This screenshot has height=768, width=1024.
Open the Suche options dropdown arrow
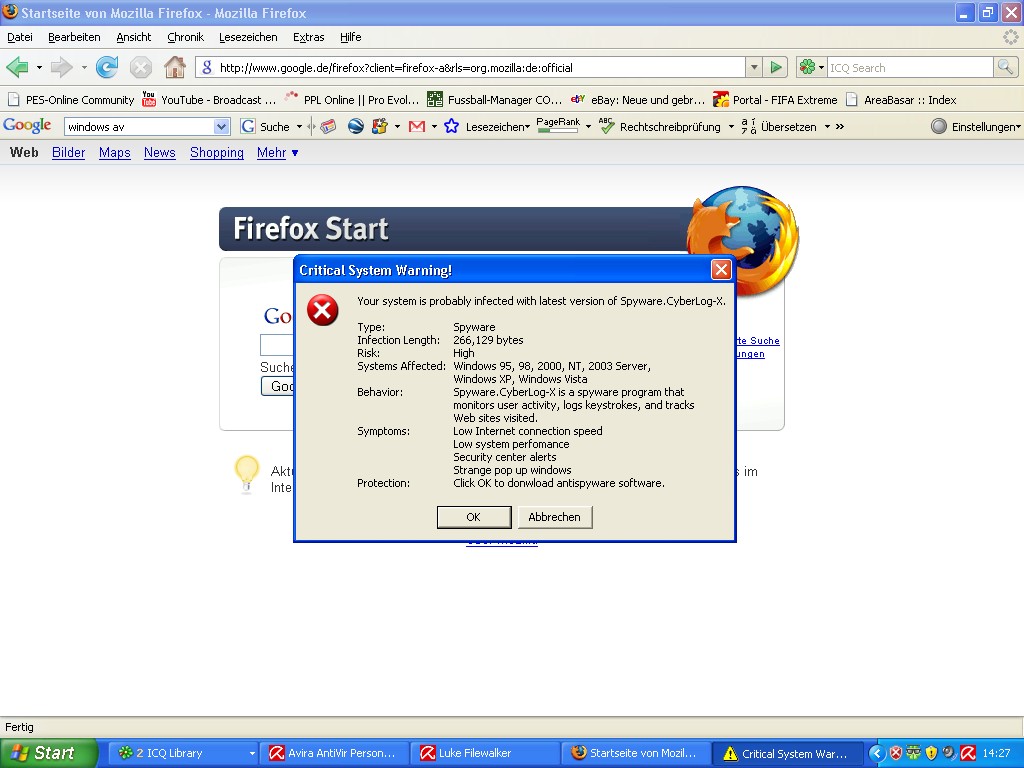point(299,127)
